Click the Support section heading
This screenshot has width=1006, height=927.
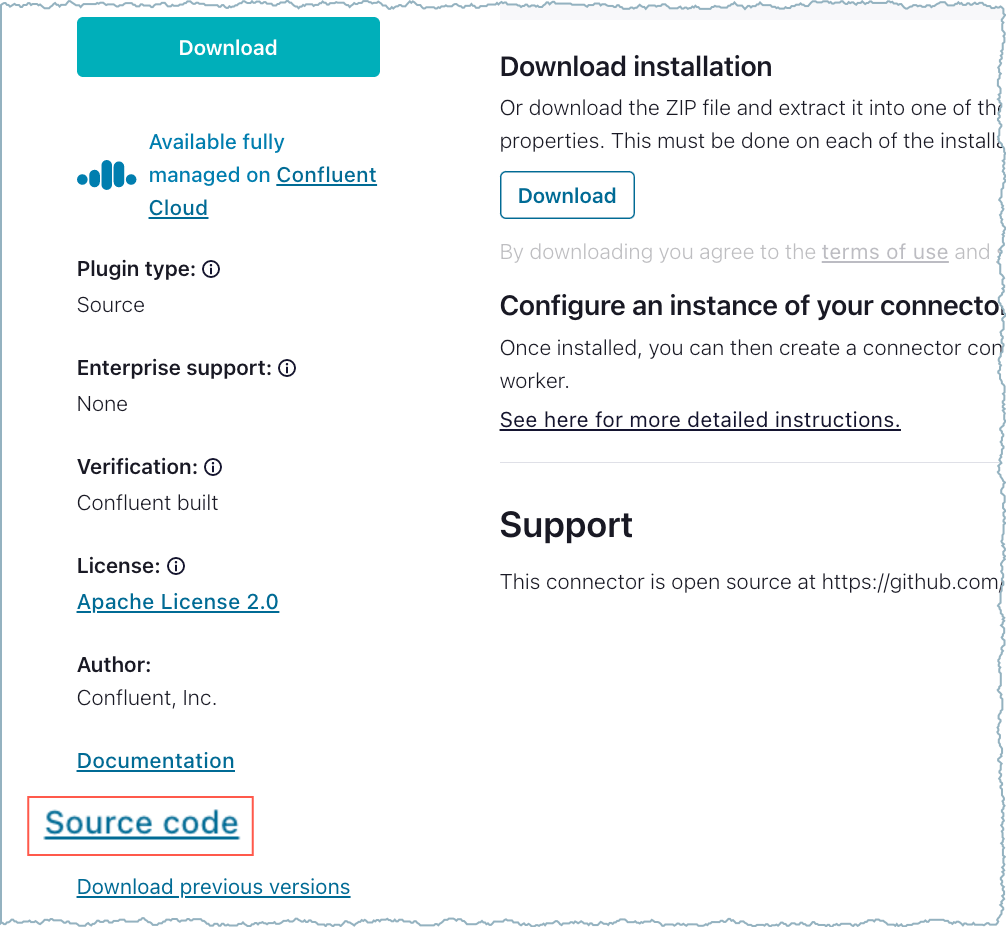click(566, 524)
